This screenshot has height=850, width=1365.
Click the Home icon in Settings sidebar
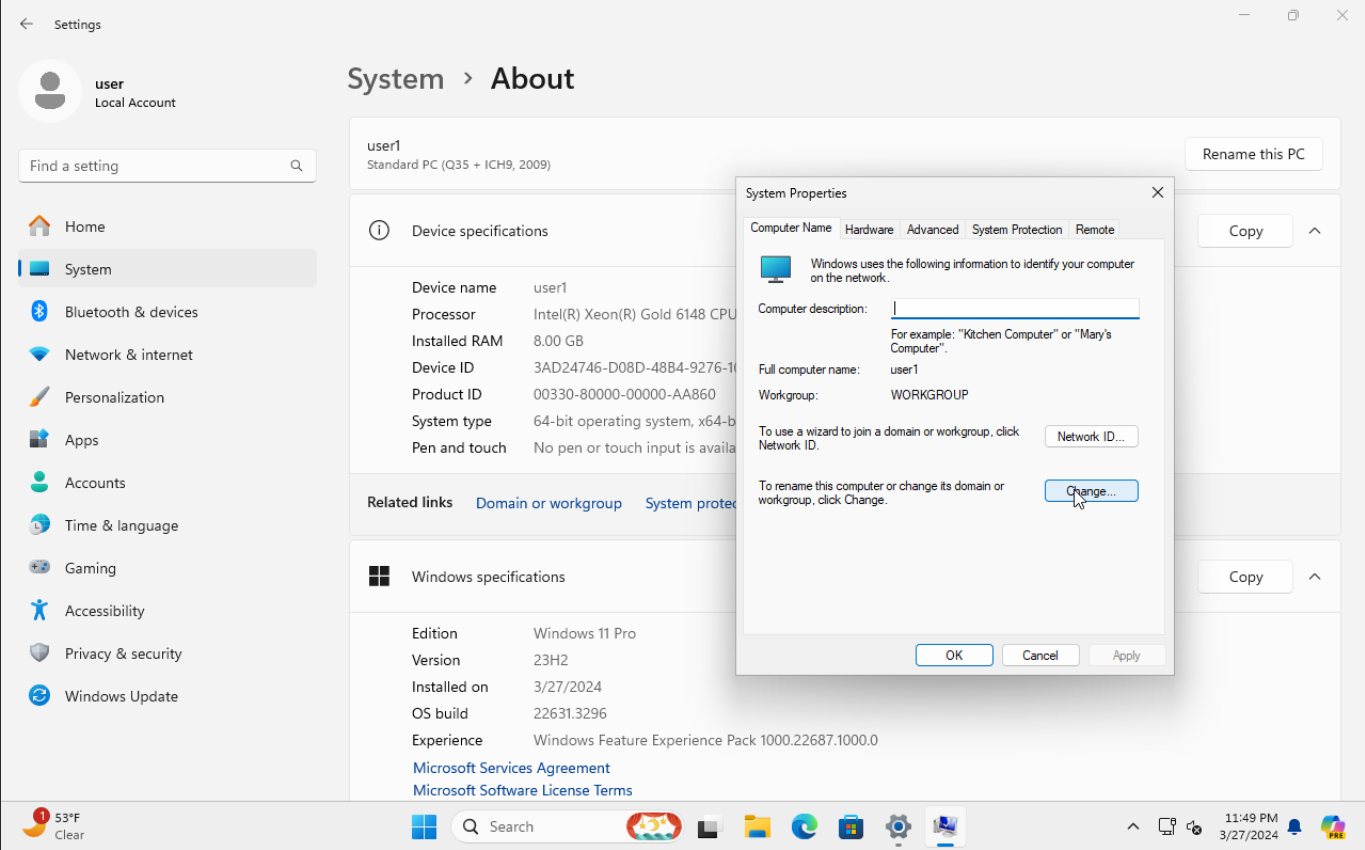tap(39, 226)
